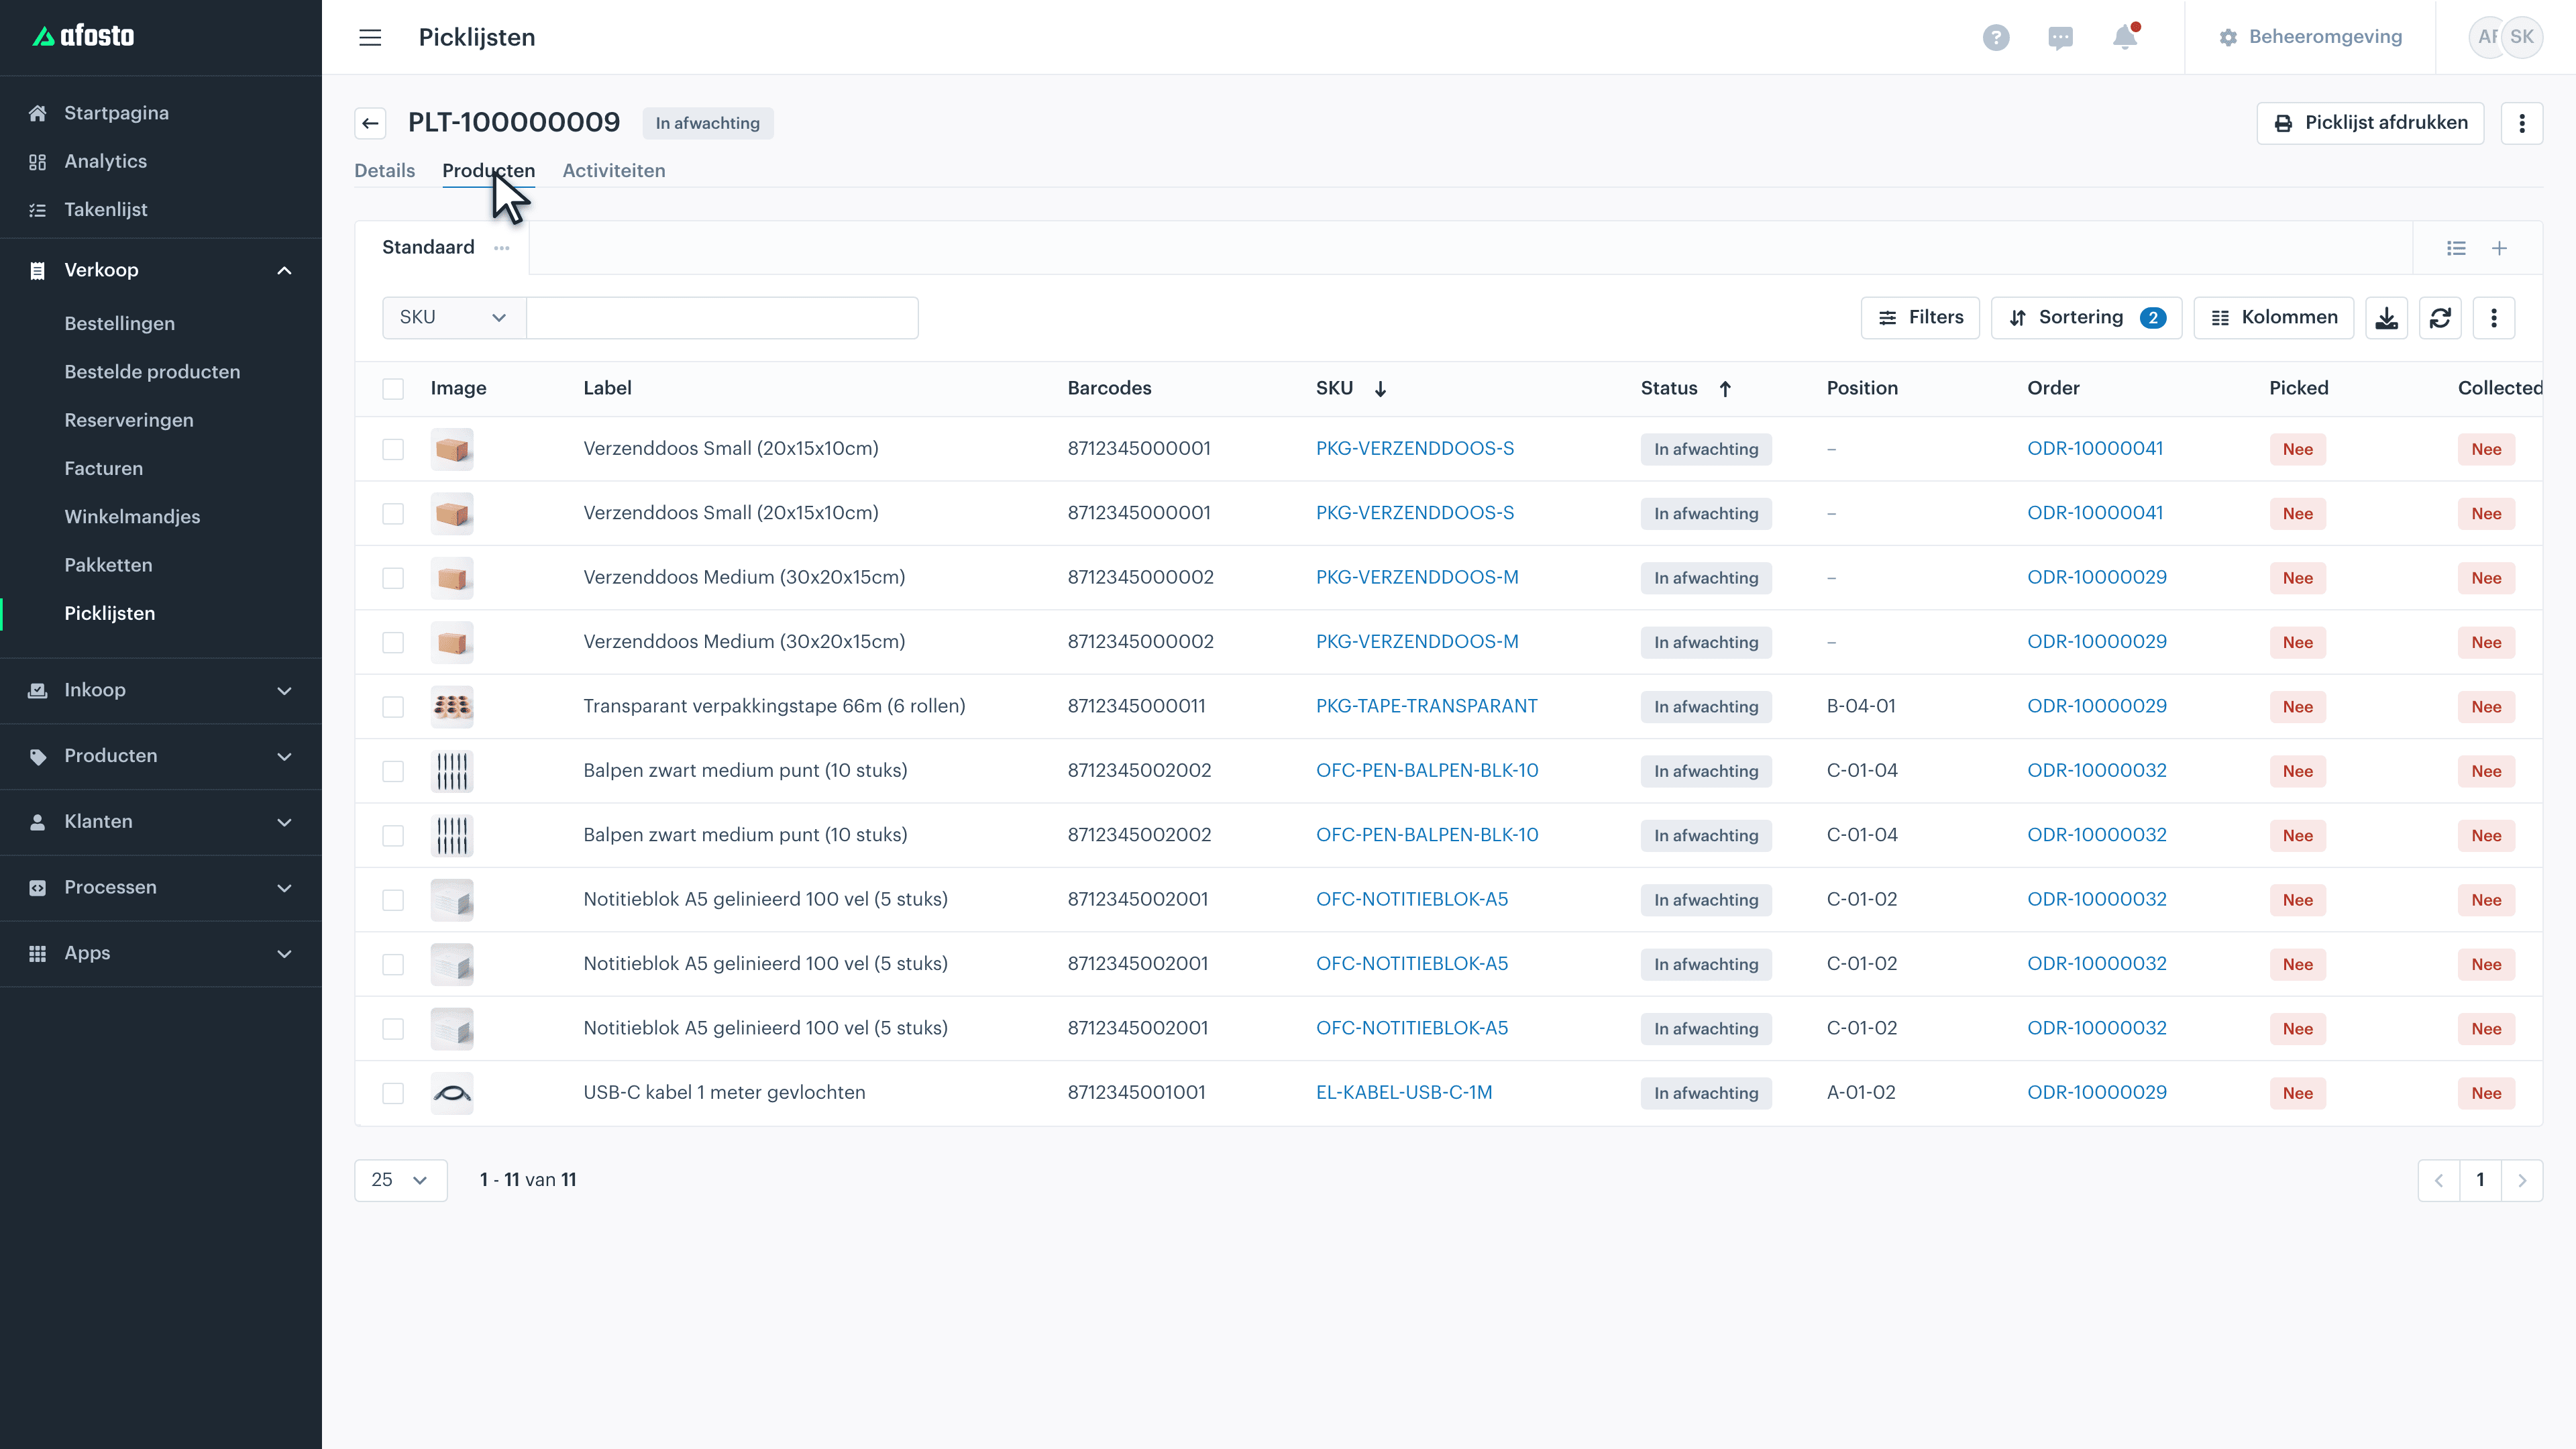Open the Kolommen button
This screenshot has width=2576, height=1449.
click(2273, 318)
